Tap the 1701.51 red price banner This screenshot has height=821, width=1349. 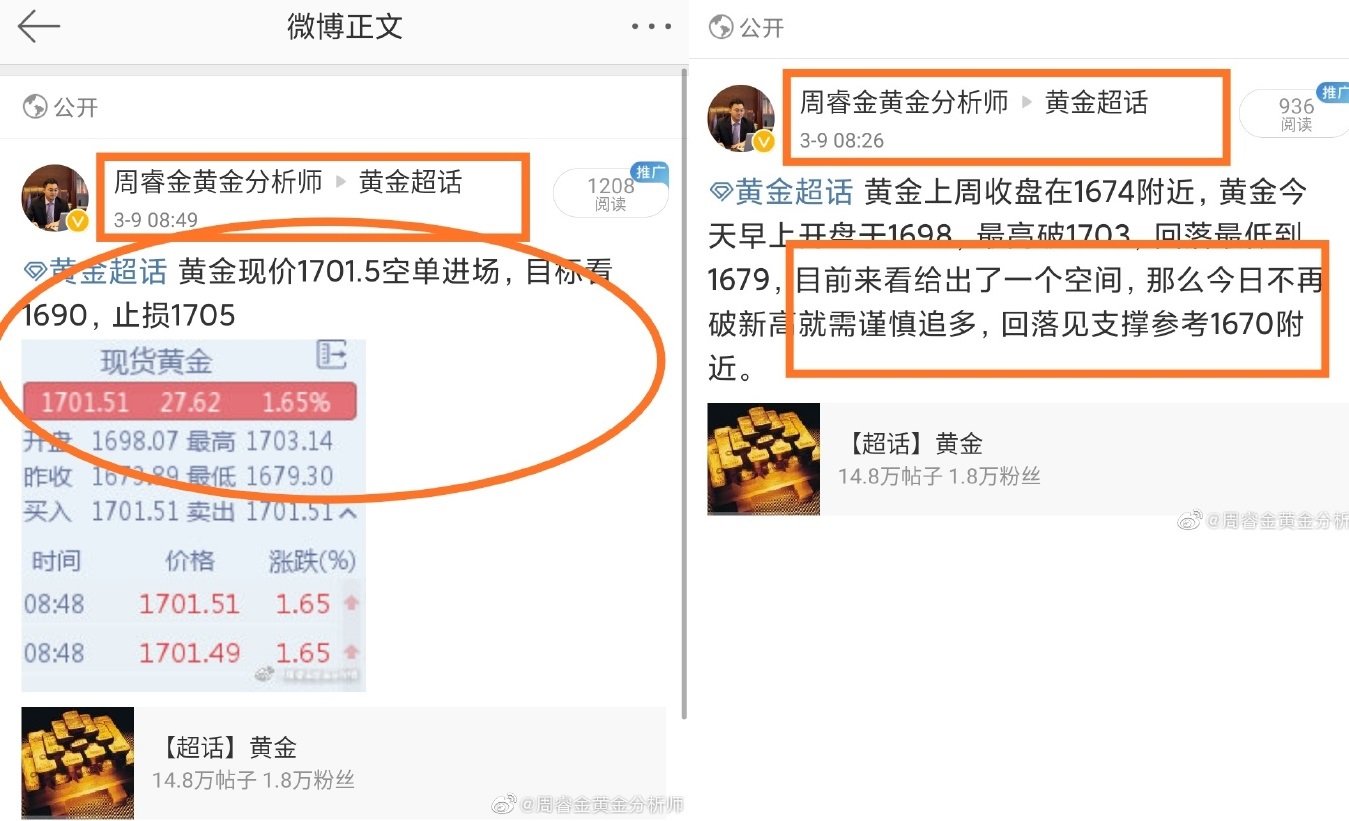click(x=189, y=402)
